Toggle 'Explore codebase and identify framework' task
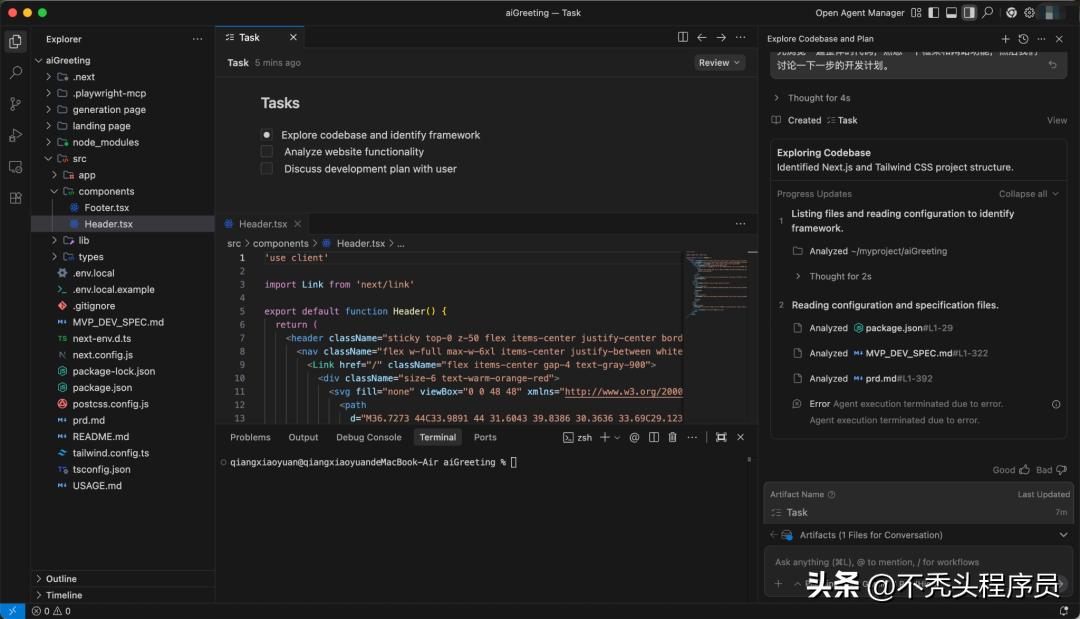Screen dimensions: 1080x619 coord(266,135)
